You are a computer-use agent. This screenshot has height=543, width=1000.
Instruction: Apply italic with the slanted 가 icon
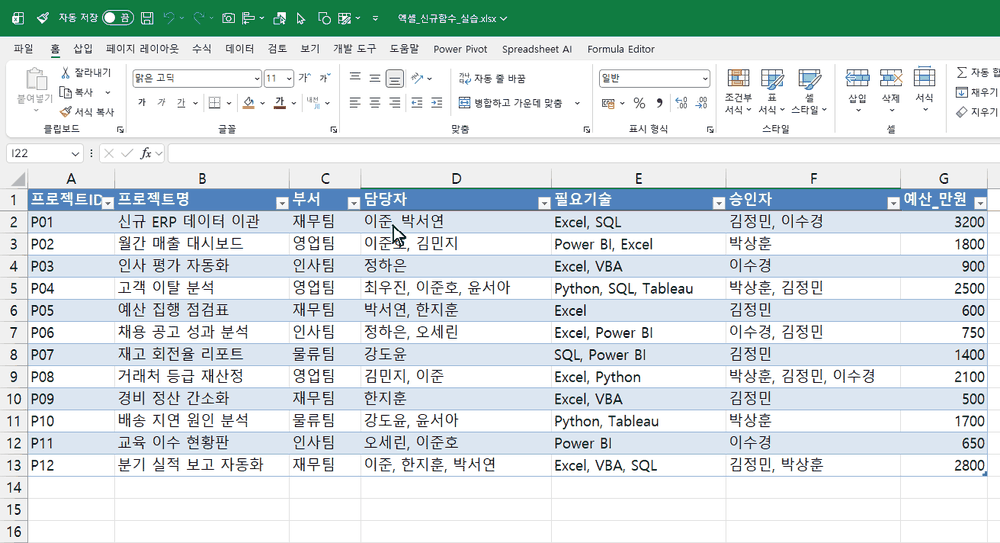coord(161,103)
